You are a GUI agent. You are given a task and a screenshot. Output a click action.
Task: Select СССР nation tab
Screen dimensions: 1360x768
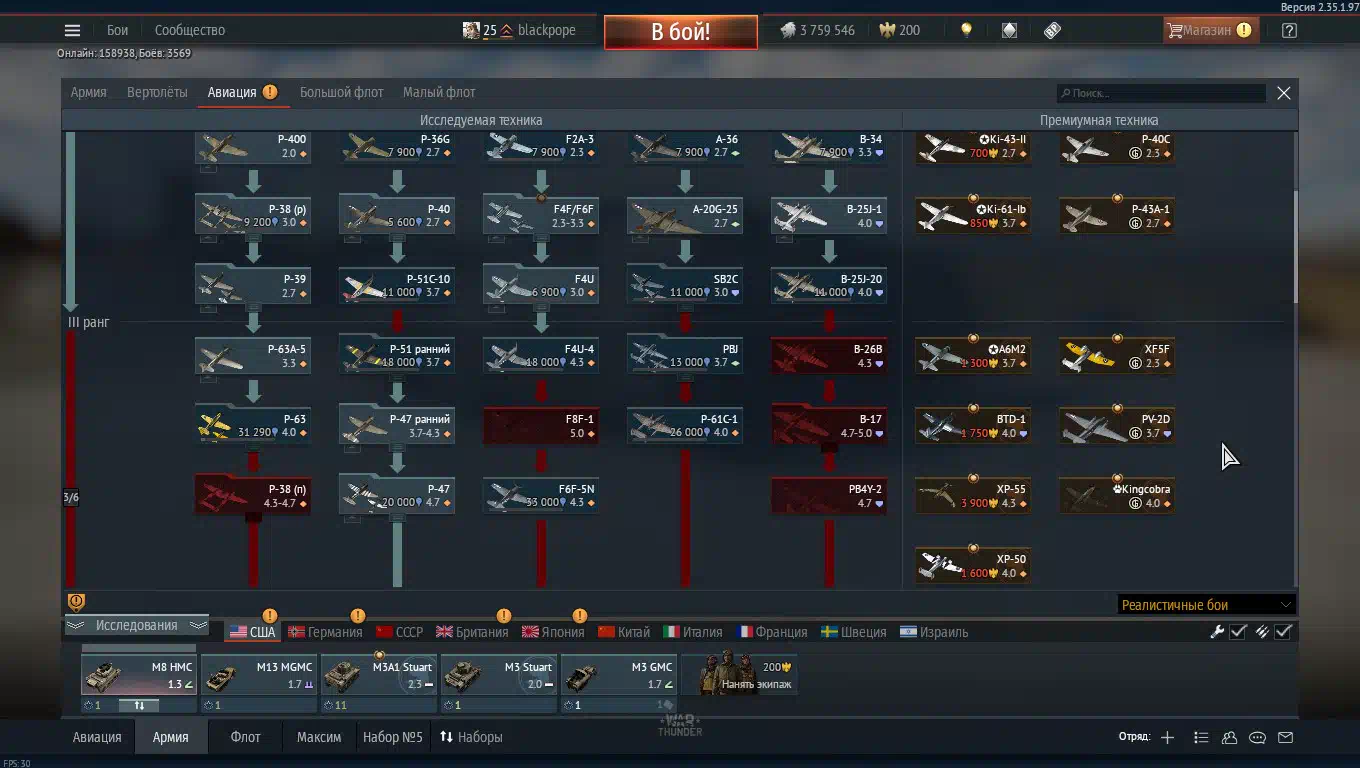[x=399, y=632]
